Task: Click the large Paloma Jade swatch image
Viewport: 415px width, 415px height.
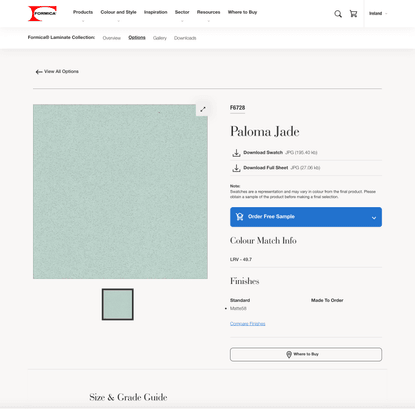Action: (x=120, y=192)
